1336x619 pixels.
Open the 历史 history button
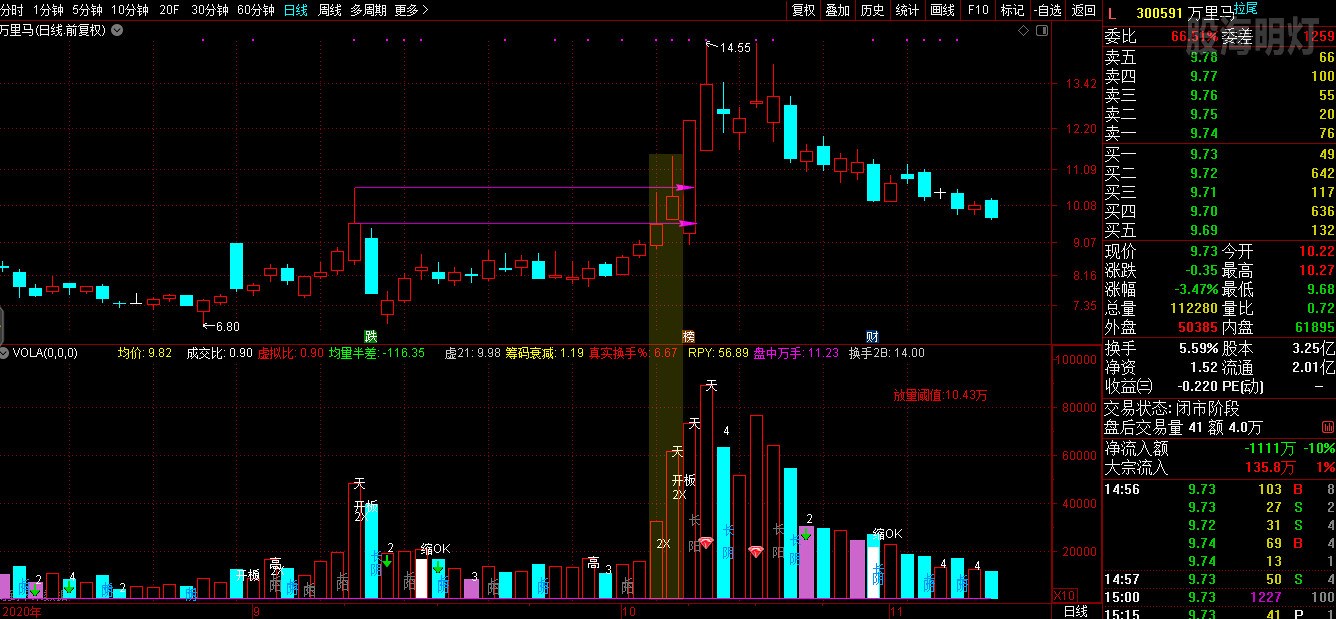[872, 10]
